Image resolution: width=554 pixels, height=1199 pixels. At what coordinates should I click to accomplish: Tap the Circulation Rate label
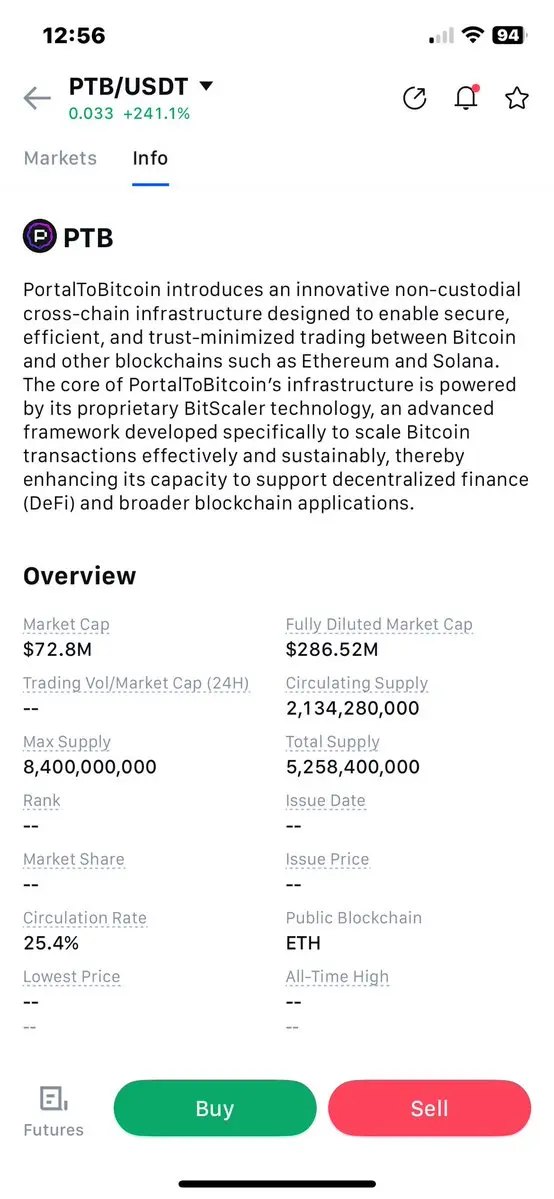[x=85, y=918]
